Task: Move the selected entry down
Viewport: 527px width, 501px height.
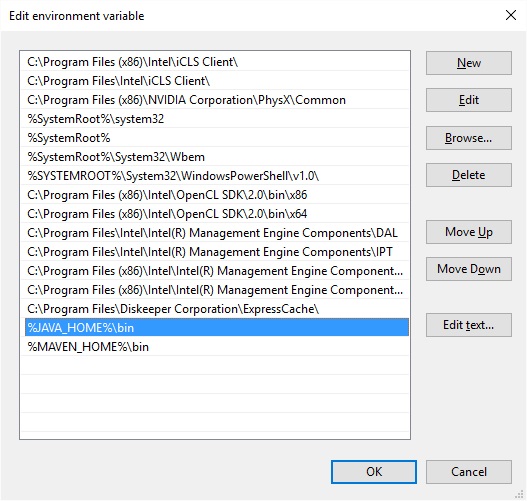Action: point(469,269)
